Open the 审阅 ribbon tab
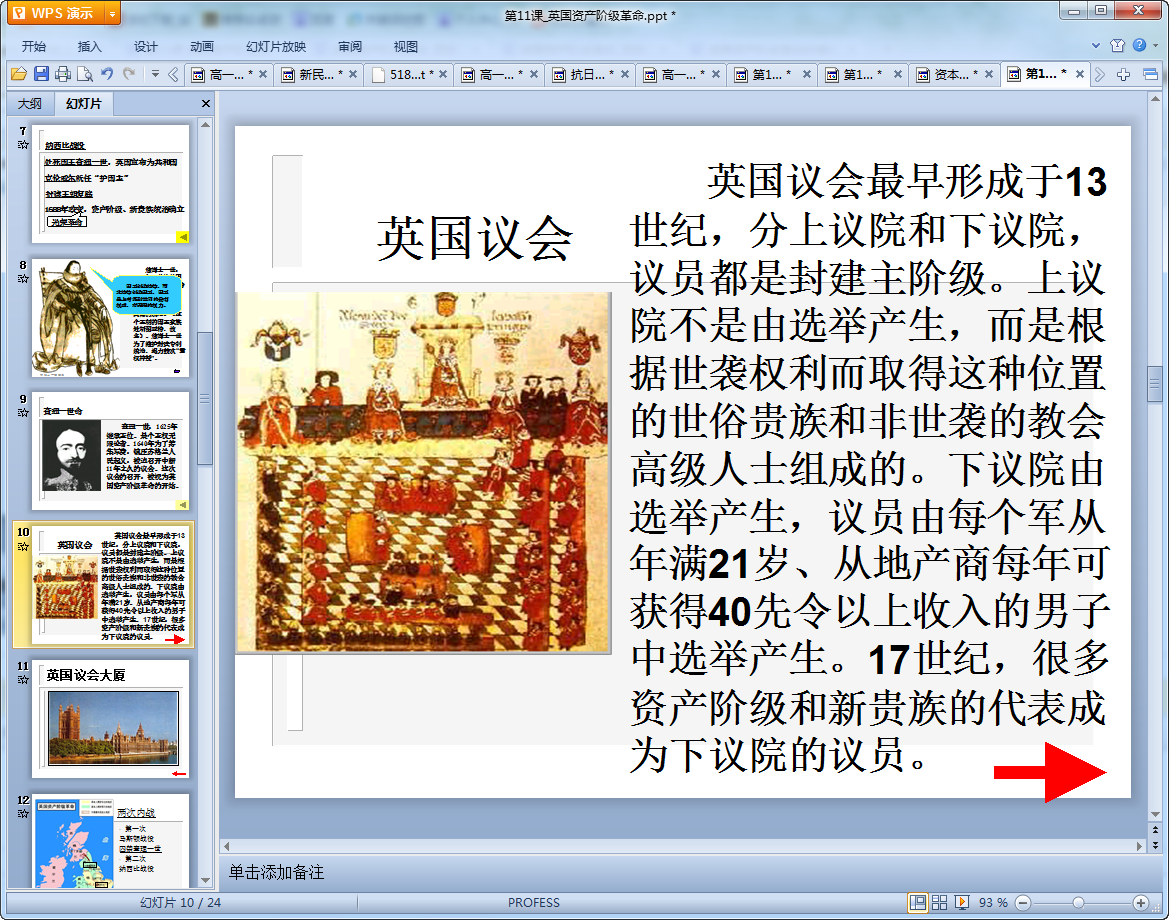The image size is (1169, 920). (350, 46)
